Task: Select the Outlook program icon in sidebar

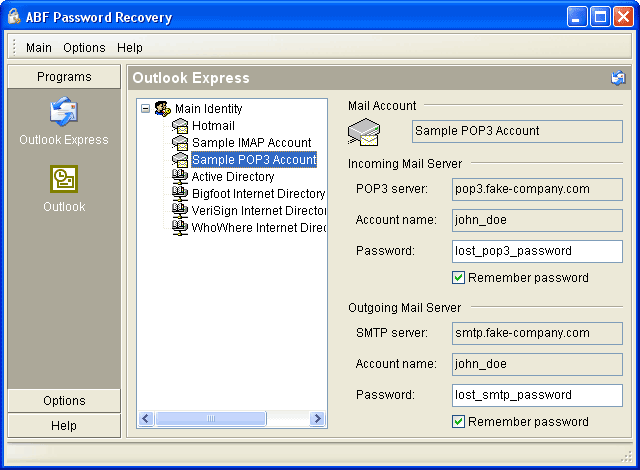Action: (64, 179)
